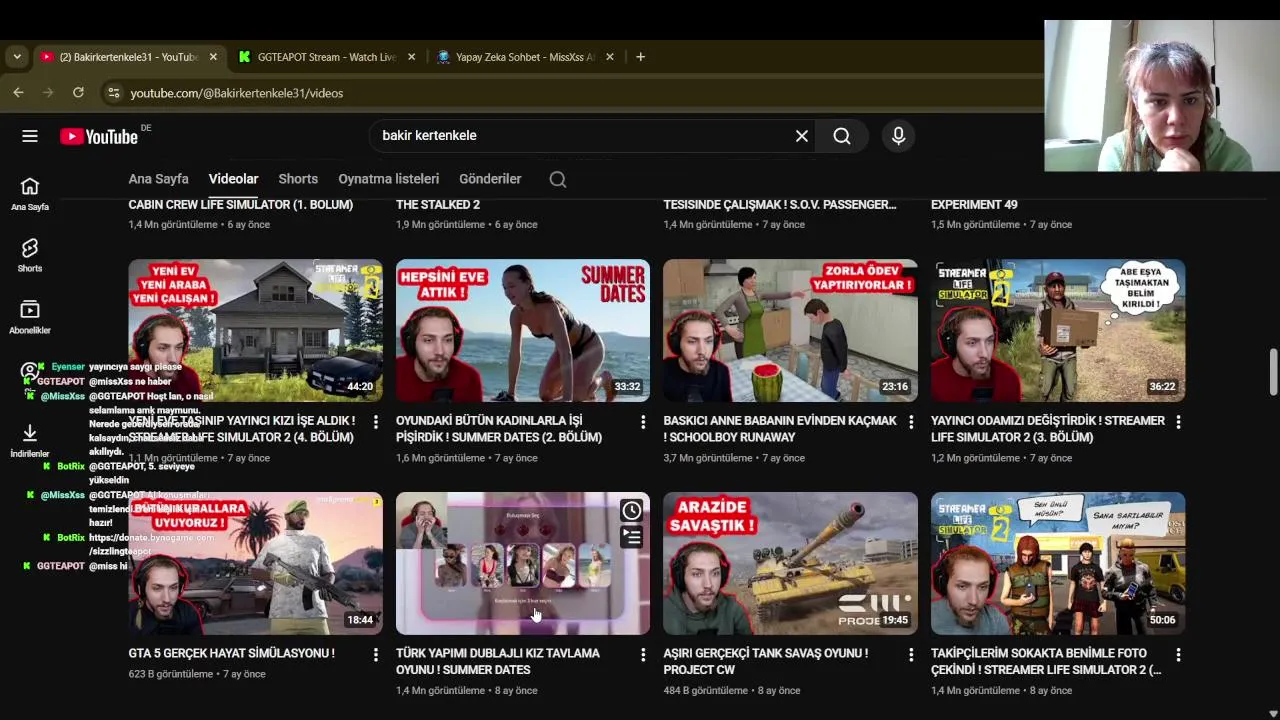Open İndirilenler in the left sidebar
The height and width of the screenshot is (720, 1280).
[x=30, y=440]
